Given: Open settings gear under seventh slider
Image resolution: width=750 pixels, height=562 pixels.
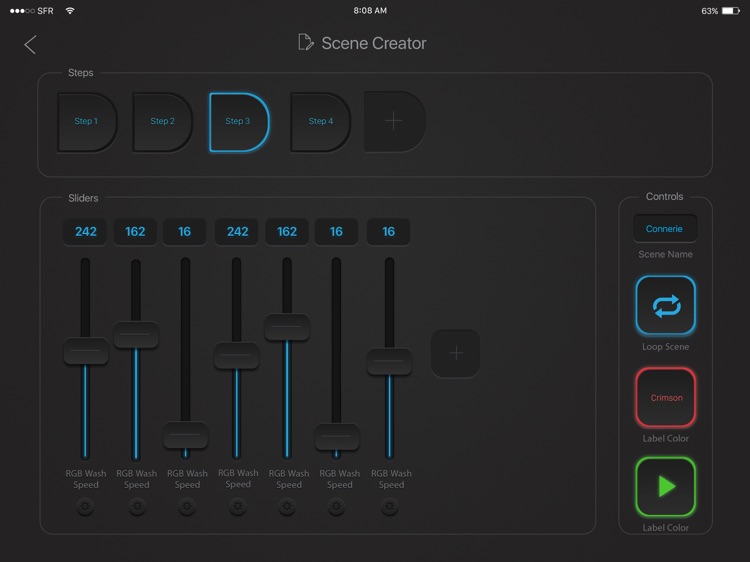Looking at the screenshot, I should pos(390,506).
